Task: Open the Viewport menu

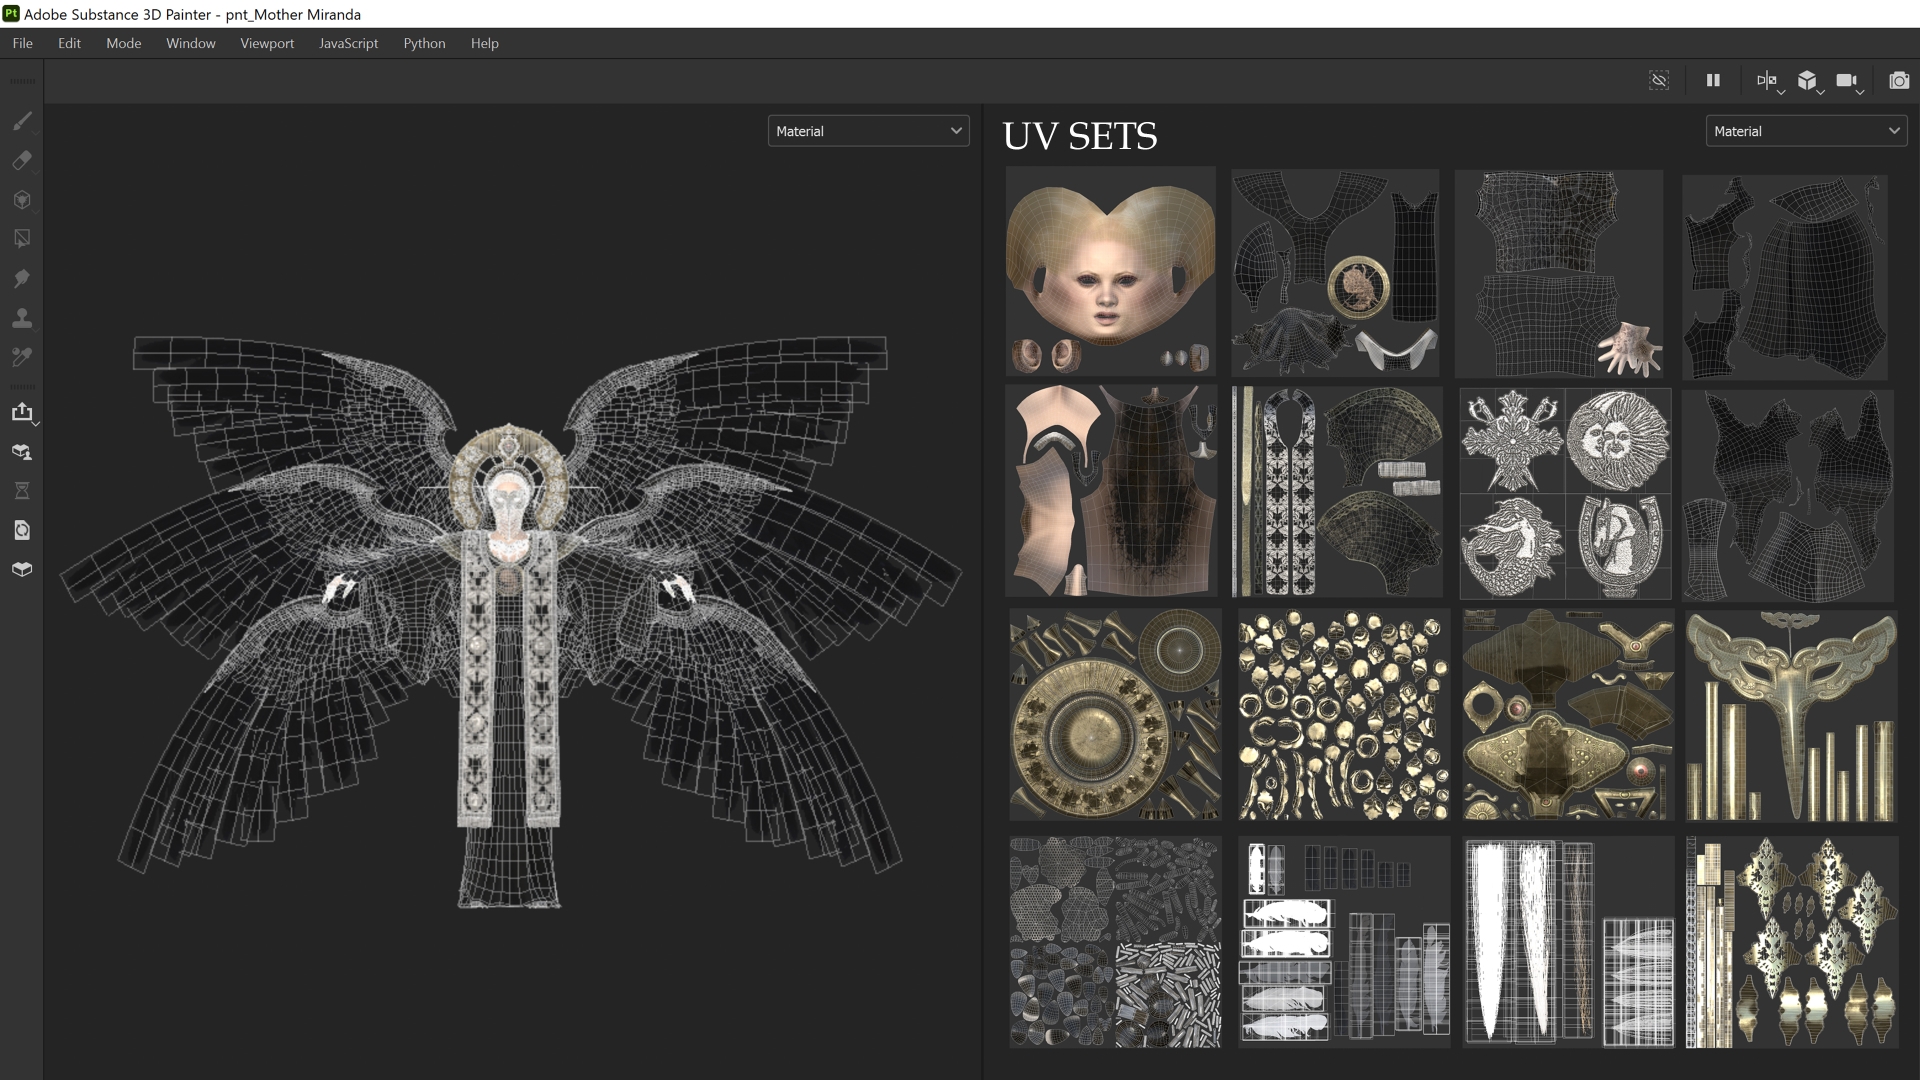Action: point(267,43)
